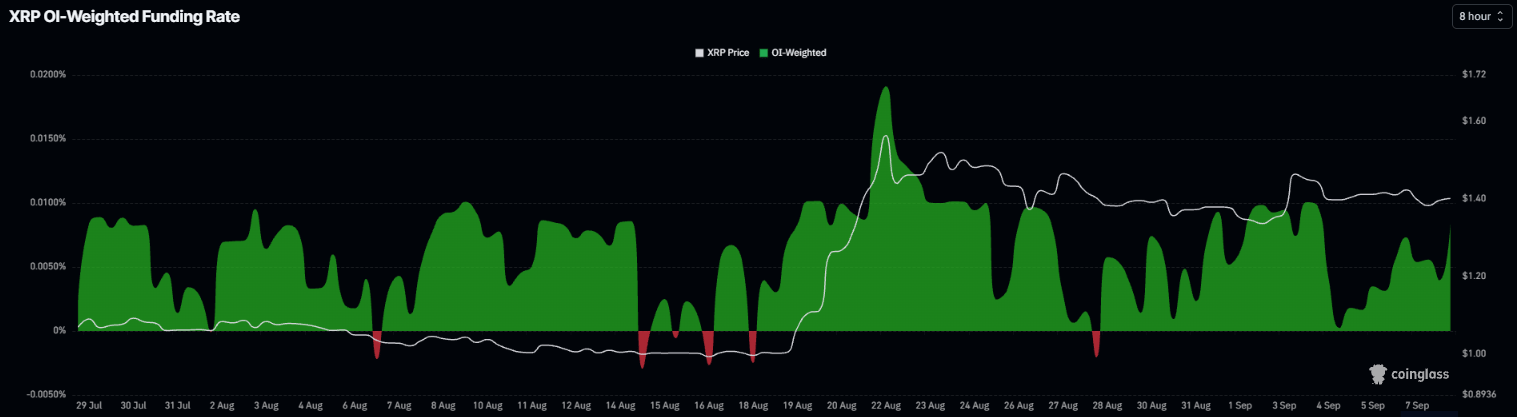Screen dimensions: 1517x417
Task: Click the 15 Aug date label
Action: pyautogui.click(x=665, y=407)
